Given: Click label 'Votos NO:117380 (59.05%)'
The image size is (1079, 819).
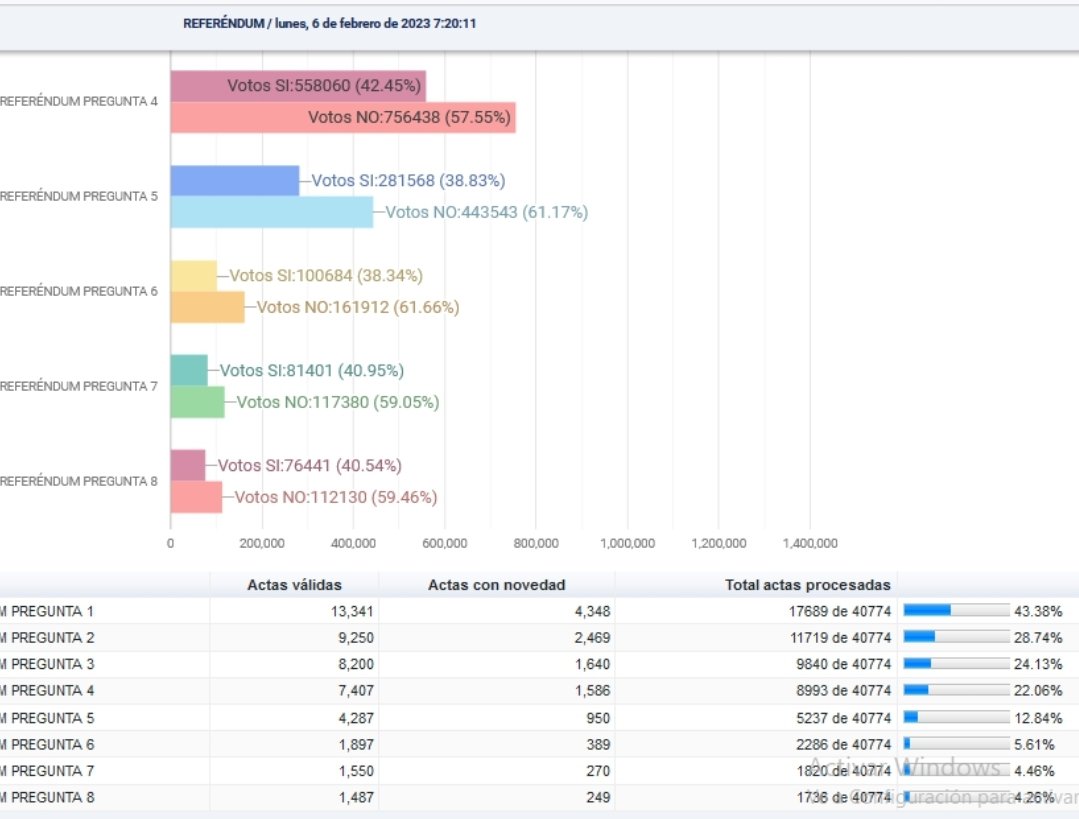Looking at the screenshot, I should [338, 402].
